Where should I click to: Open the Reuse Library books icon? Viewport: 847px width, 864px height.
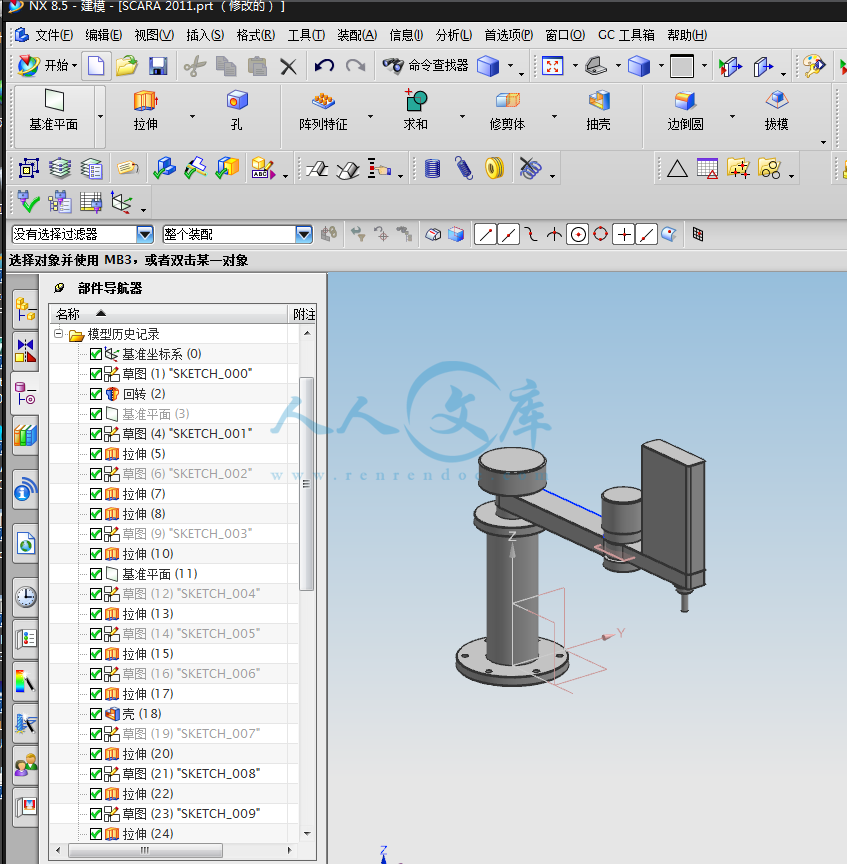pyautogui.click(x=25, y=435)
